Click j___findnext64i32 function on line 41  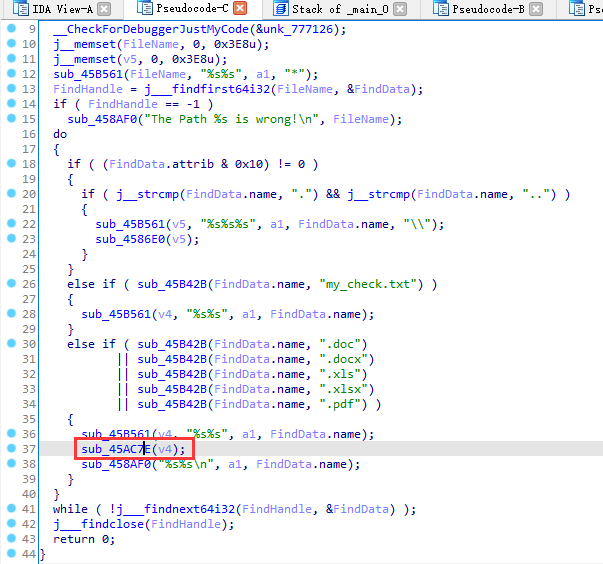(175, 509)
